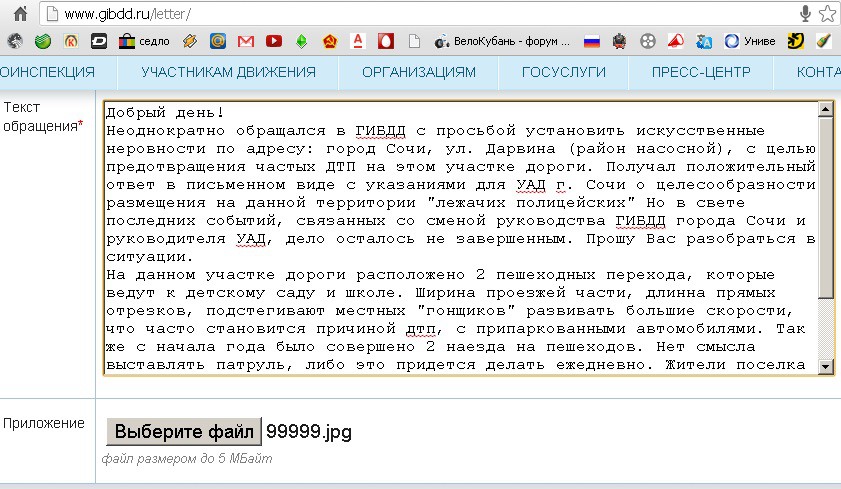Bookmark this page with the star icon

[828, 14]
